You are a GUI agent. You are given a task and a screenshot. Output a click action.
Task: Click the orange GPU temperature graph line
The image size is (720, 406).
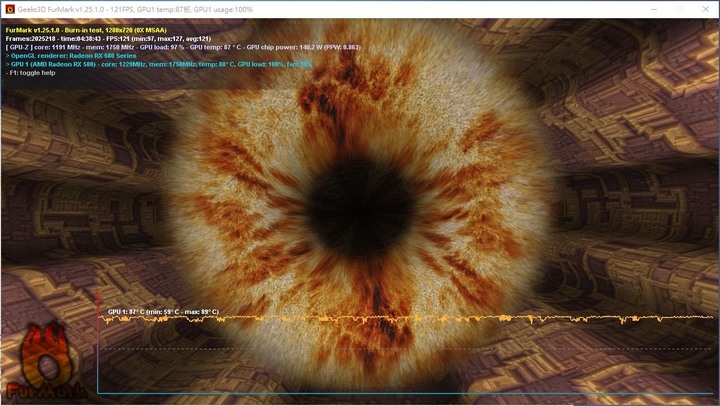406,318
